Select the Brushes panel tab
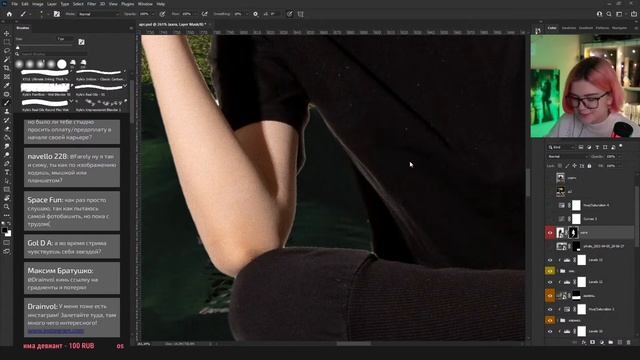This screenshot has height=360, width=640. [x=22, y=28]
